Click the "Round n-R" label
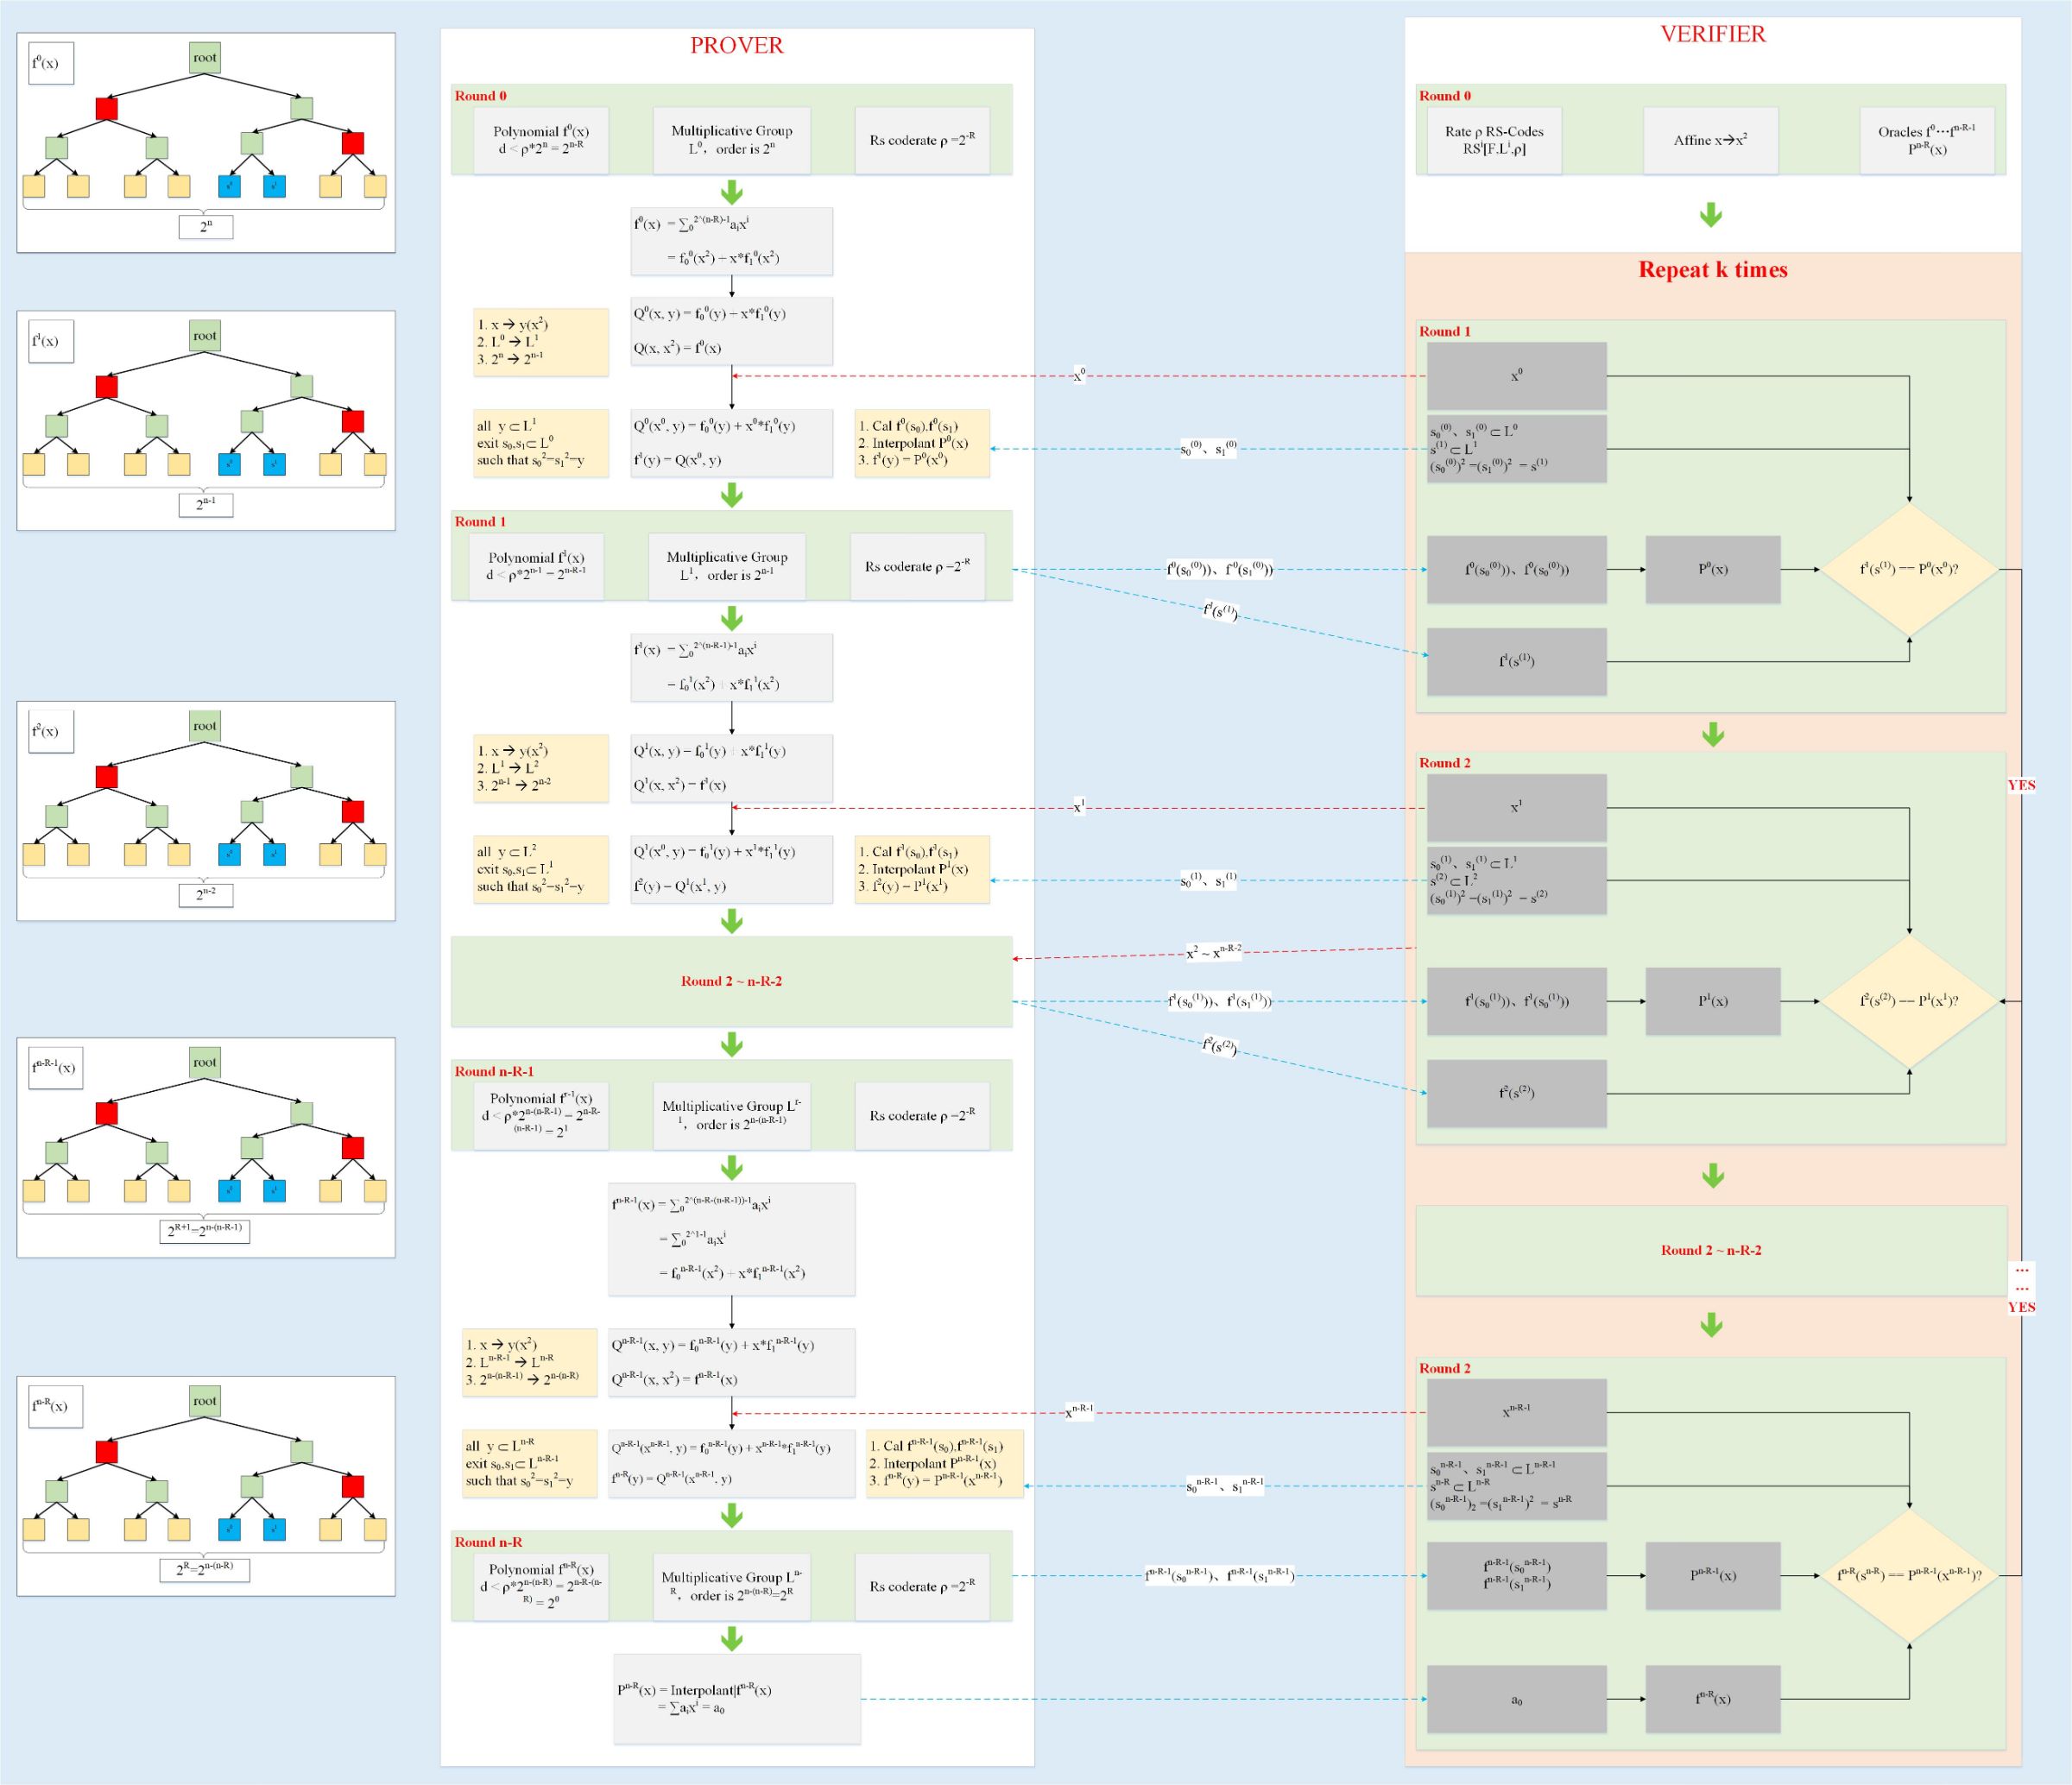Screen dimensions: 2072x1785 coord(488,1543)
